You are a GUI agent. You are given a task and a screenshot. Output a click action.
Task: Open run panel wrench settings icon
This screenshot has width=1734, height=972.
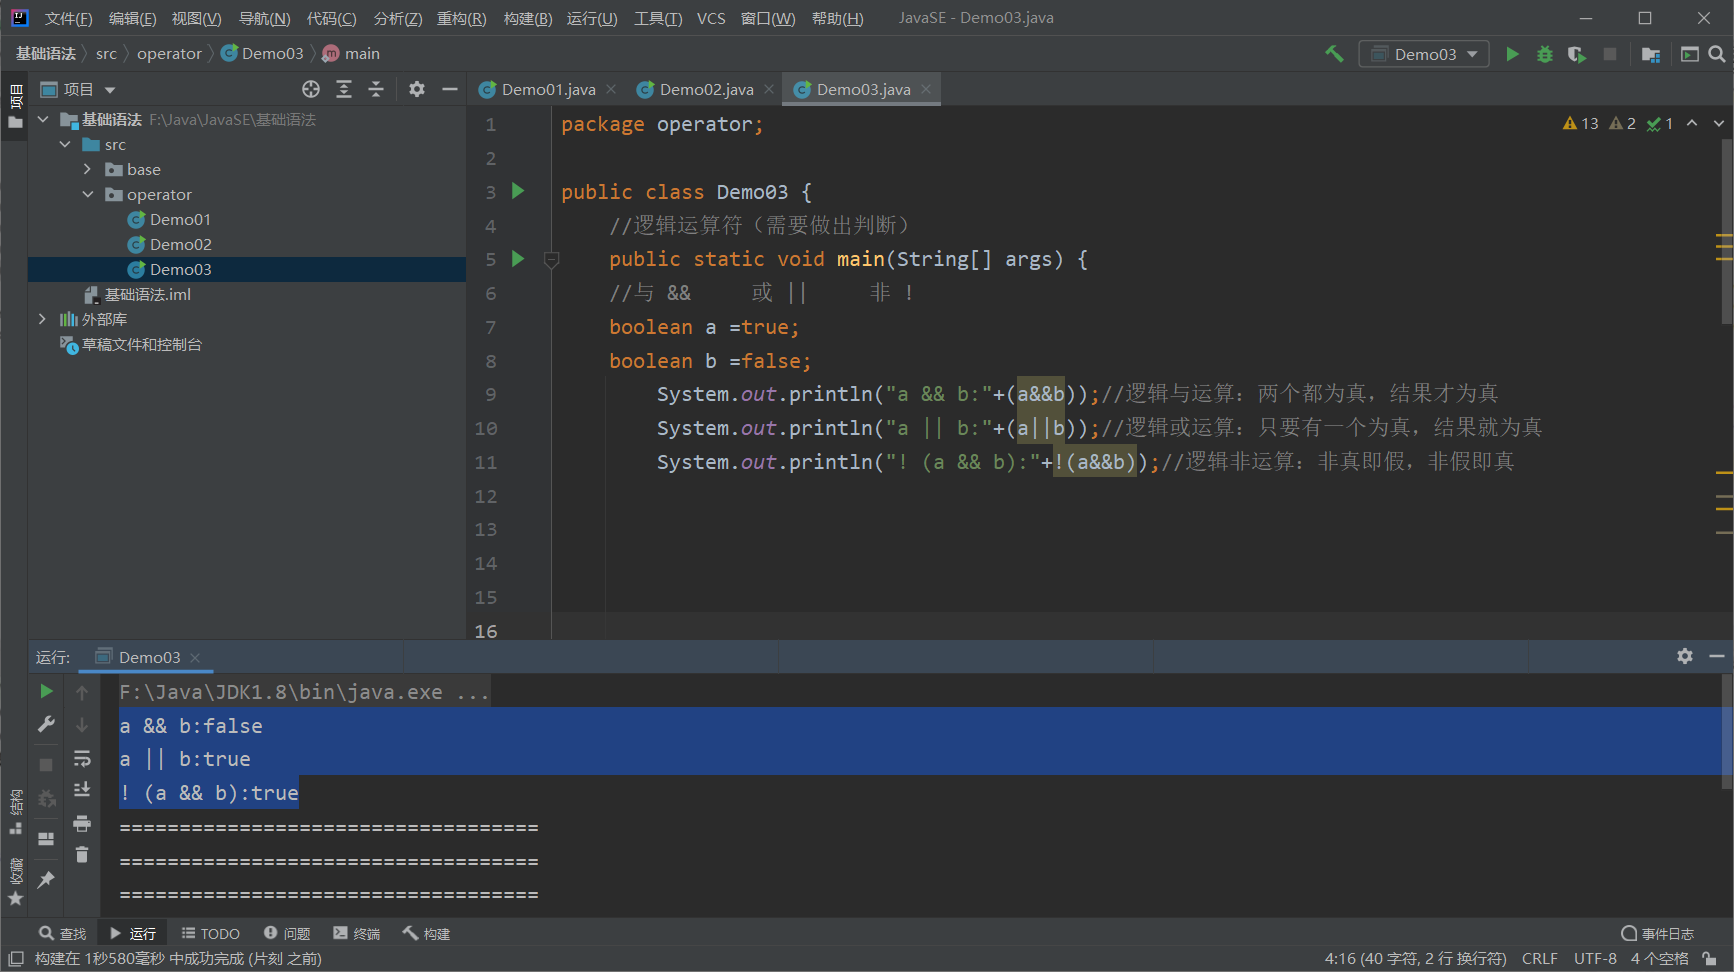(46, 724)
